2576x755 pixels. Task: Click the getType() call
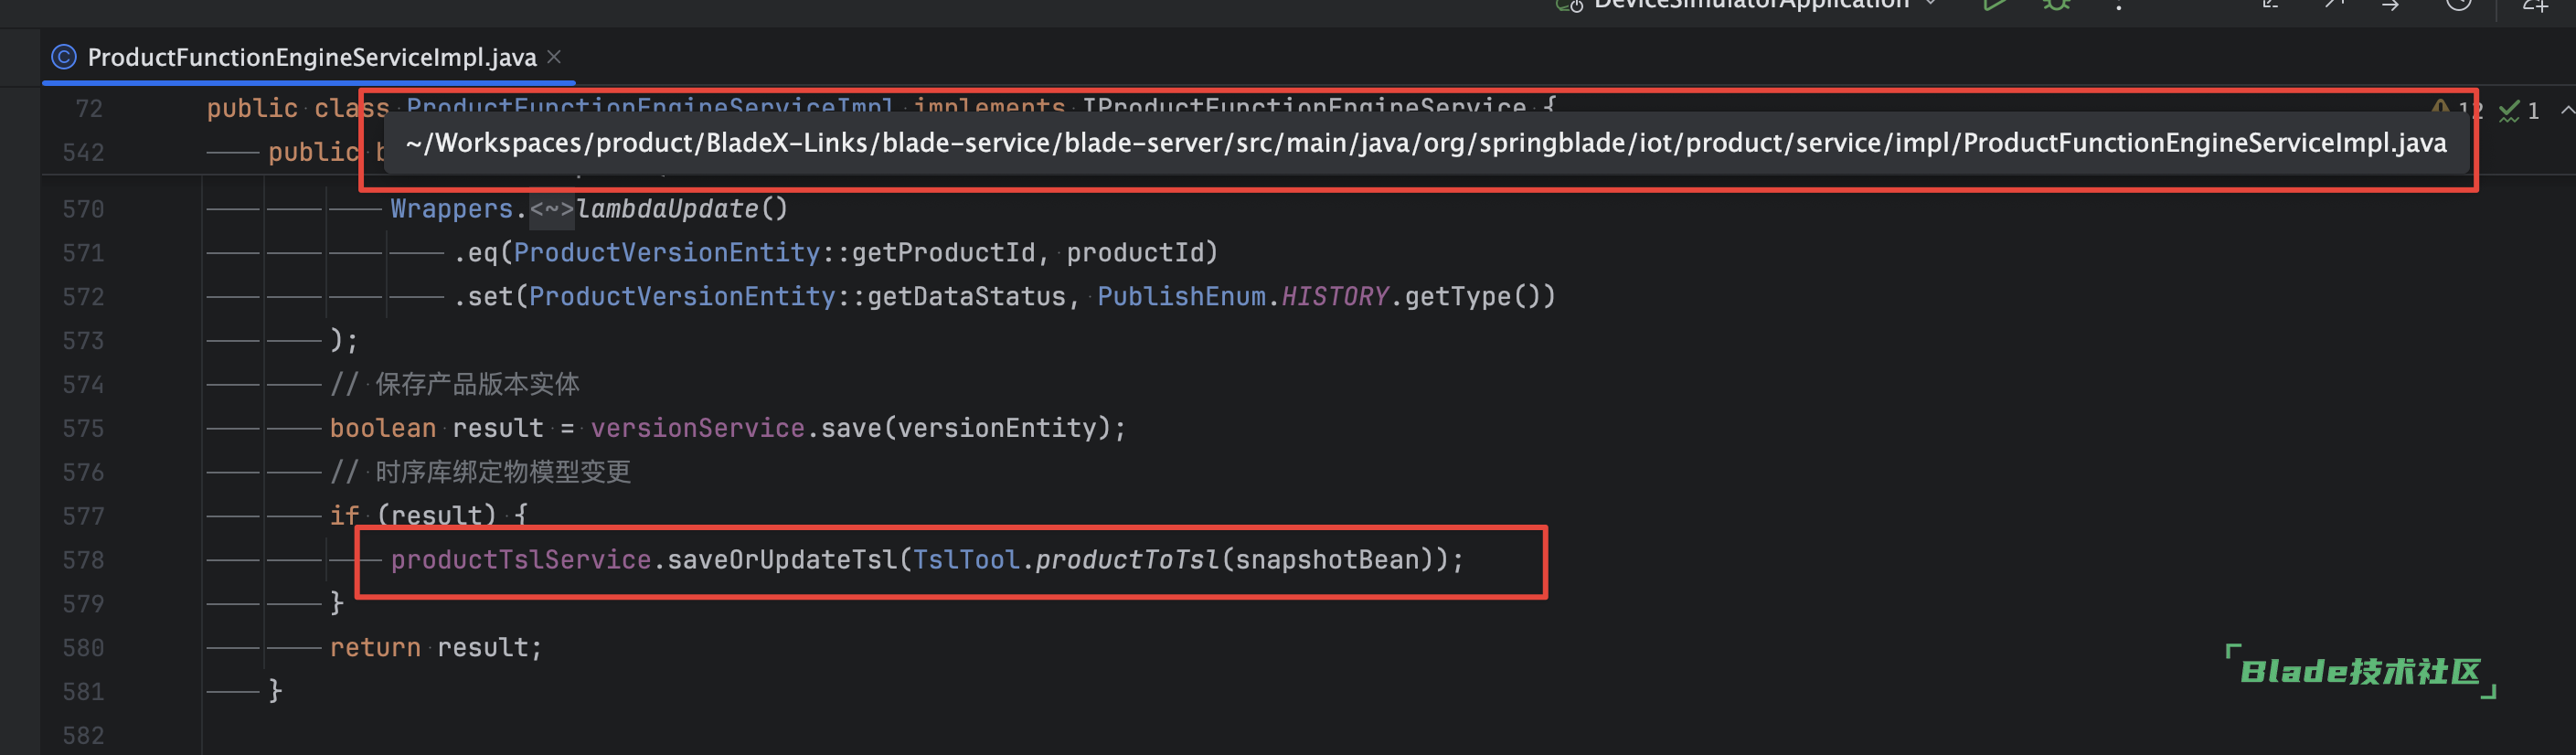click(1473, 296)
